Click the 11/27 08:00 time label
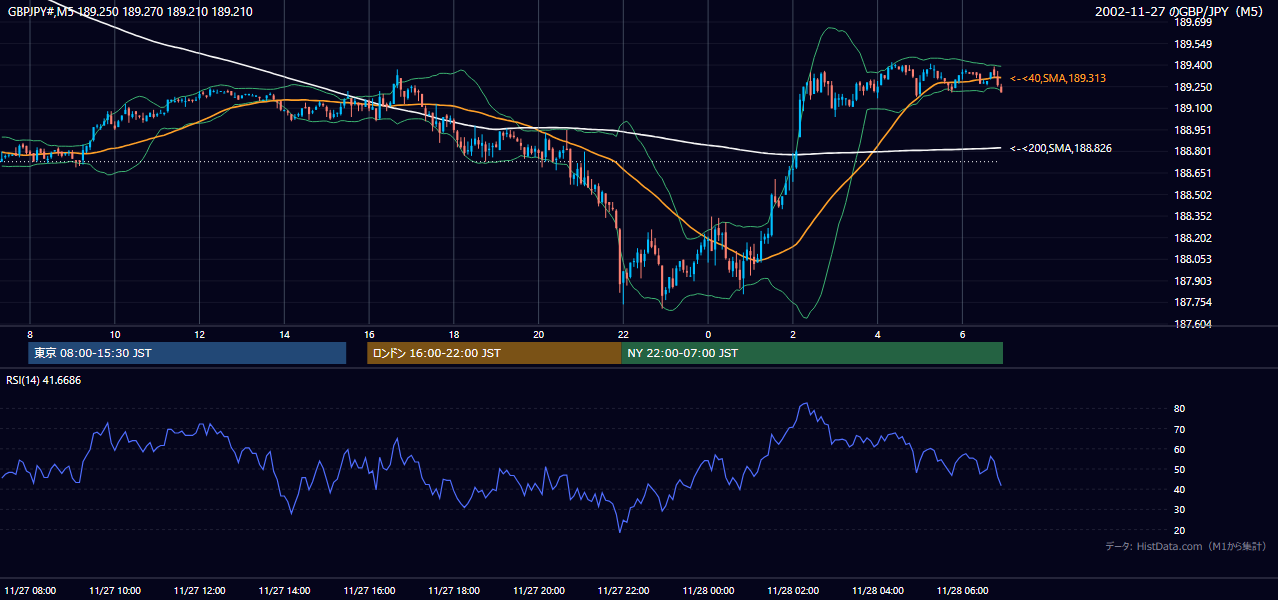Image resolution: width=1278 pixels, height=600 pixels. [30, 590]
